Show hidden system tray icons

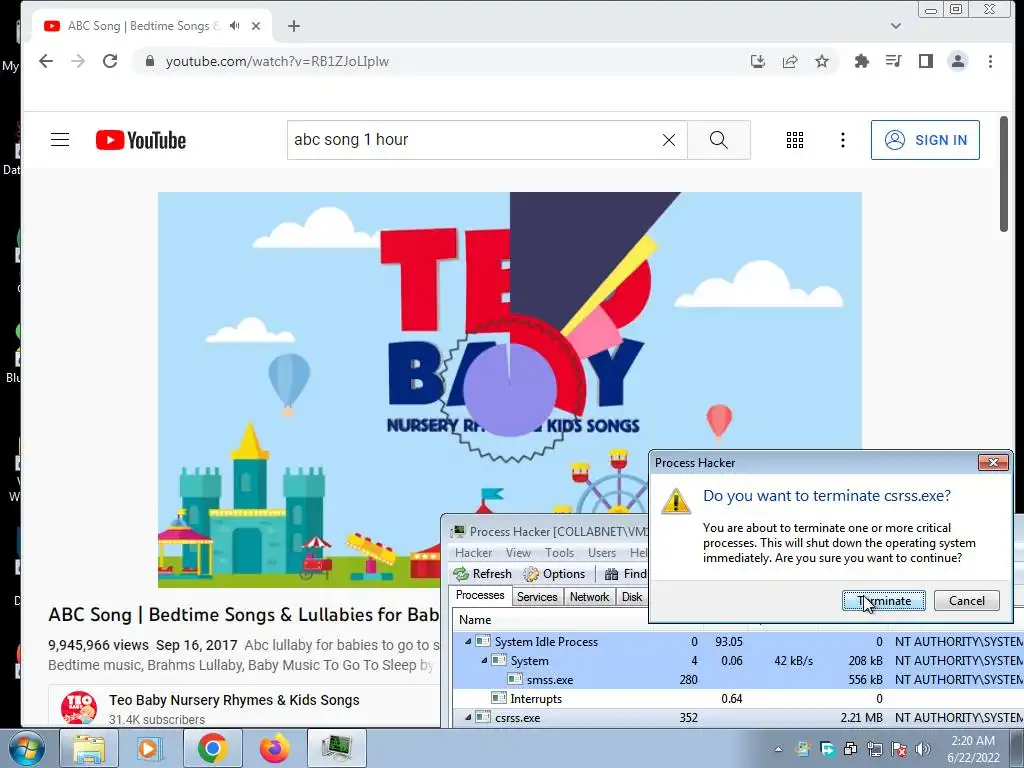coord(778,749)
